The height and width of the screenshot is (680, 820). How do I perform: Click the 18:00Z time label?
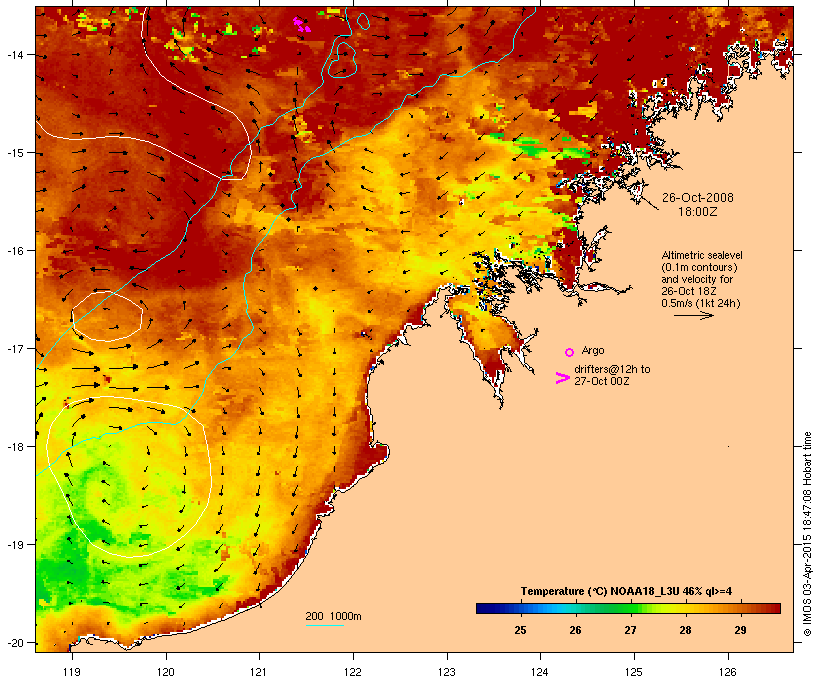(x=698, y=212)
